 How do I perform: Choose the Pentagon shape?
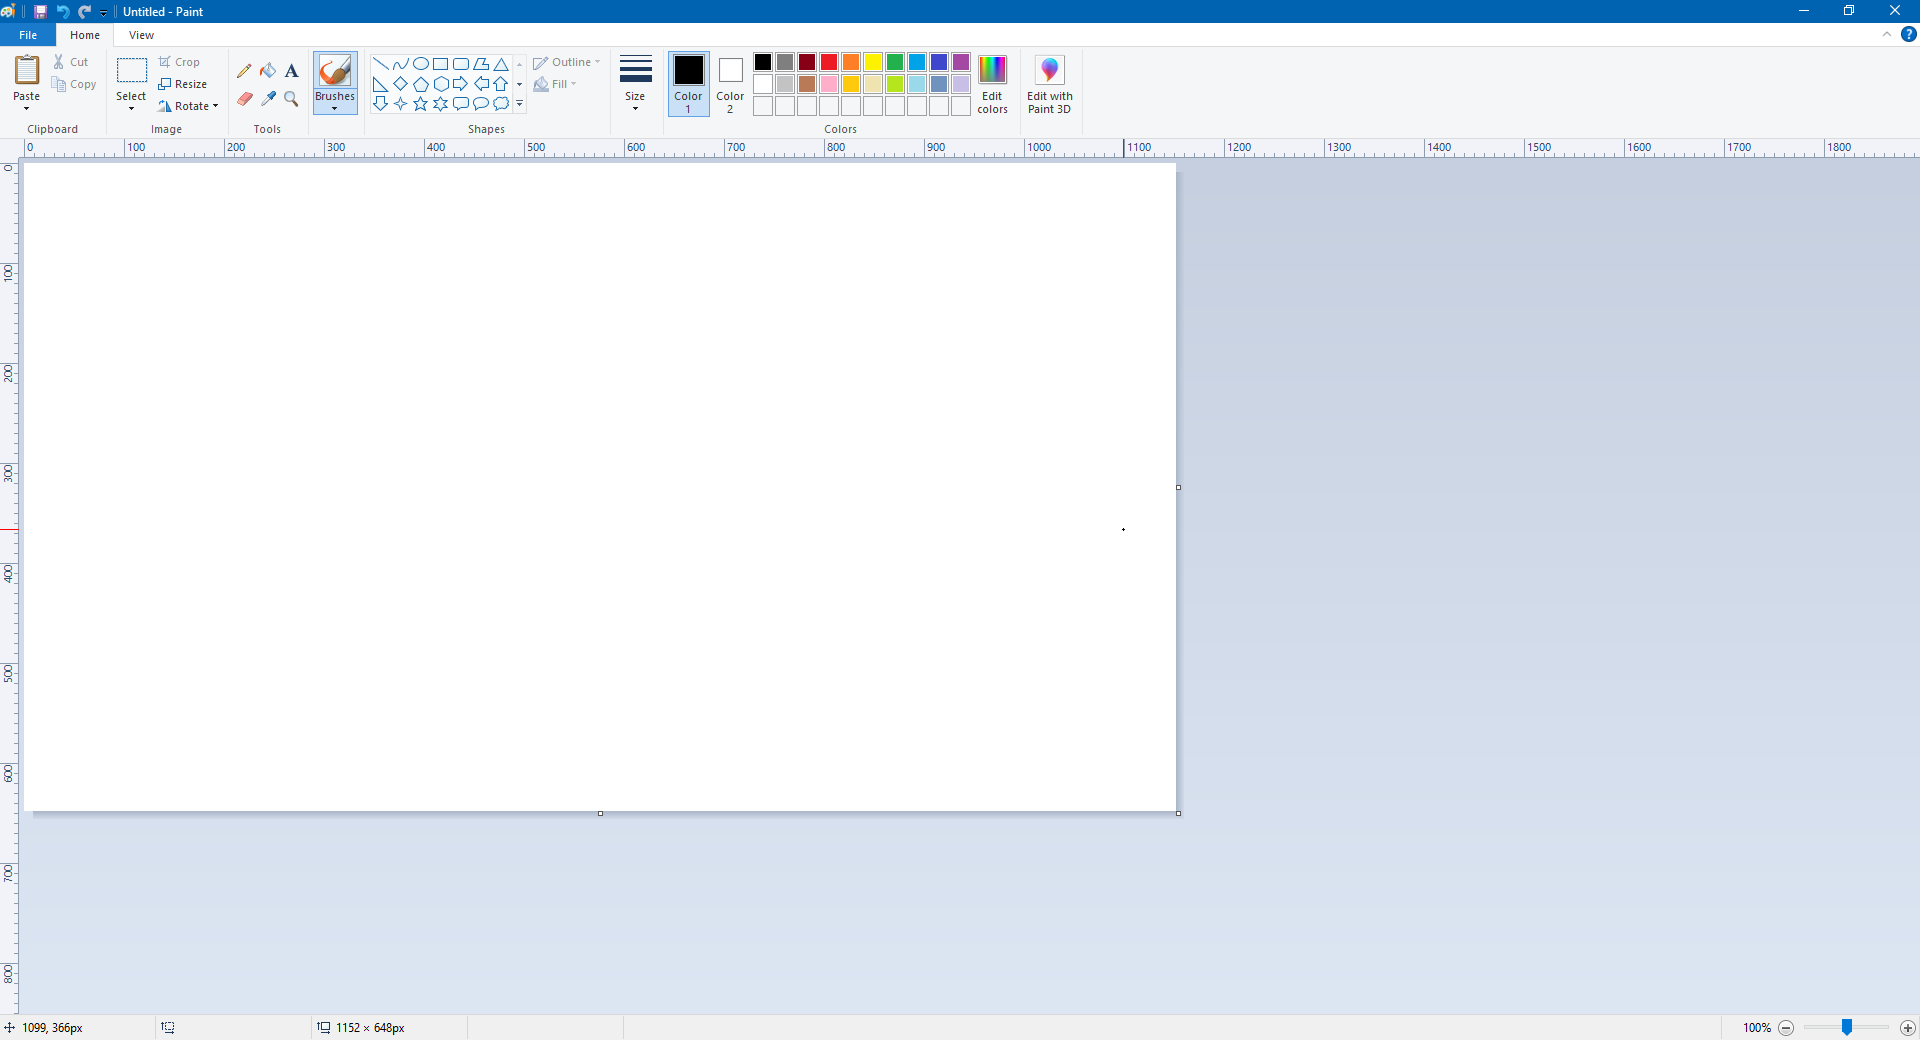point(420,84)
